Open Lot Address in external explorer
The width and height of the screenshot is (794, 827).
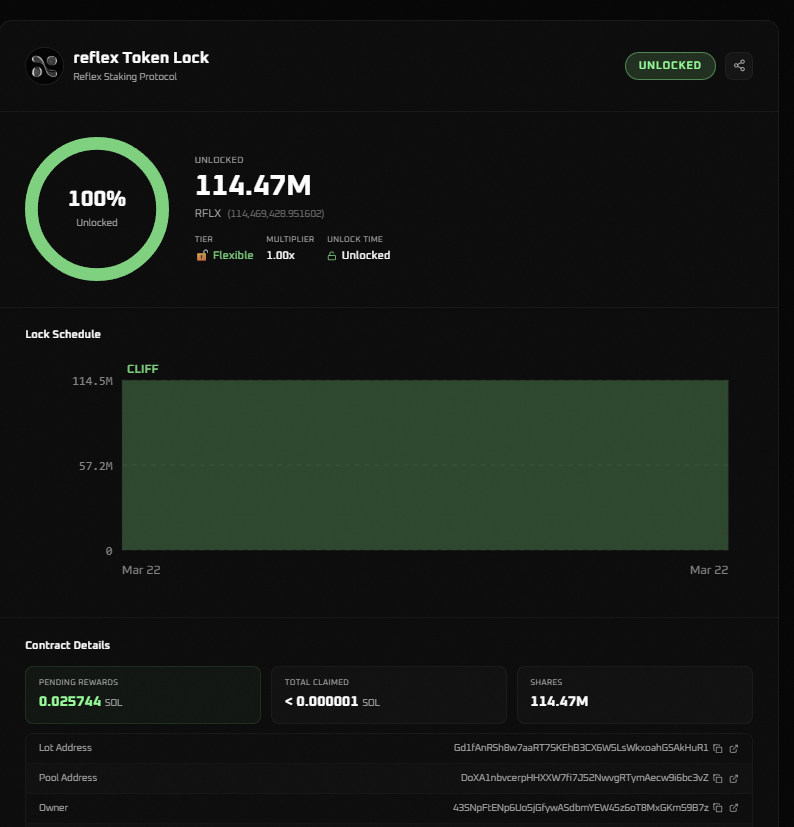point(733,748)
